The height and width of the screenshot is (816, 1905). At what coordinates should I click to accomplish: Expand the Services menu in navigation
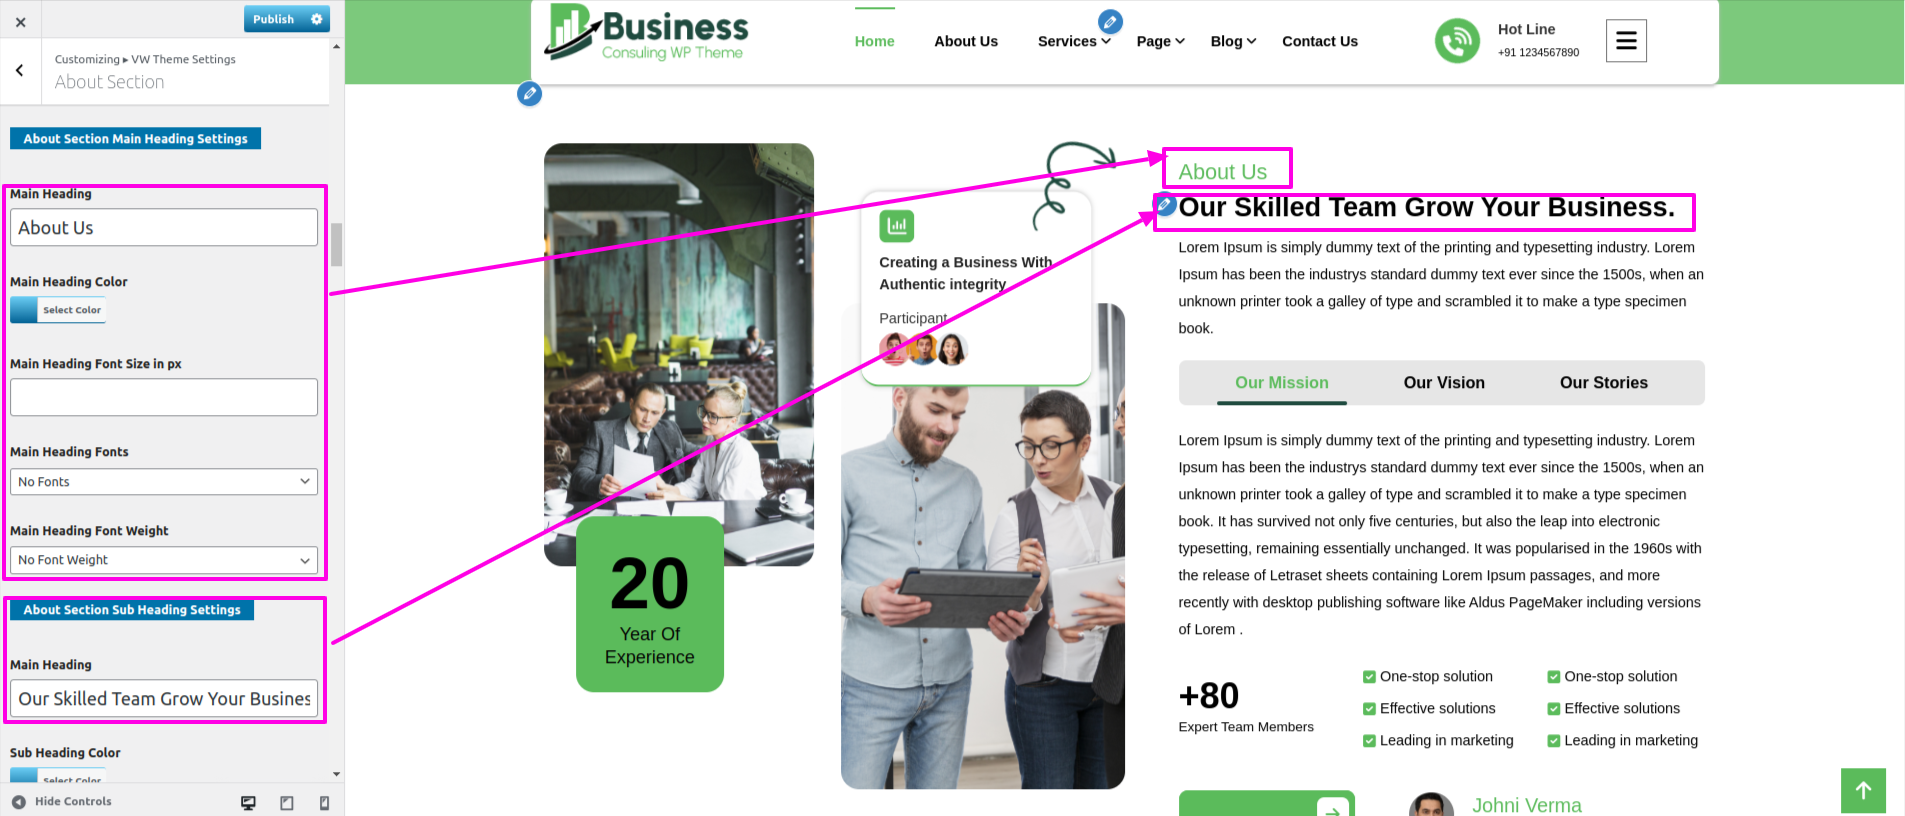pos(1074,41)
